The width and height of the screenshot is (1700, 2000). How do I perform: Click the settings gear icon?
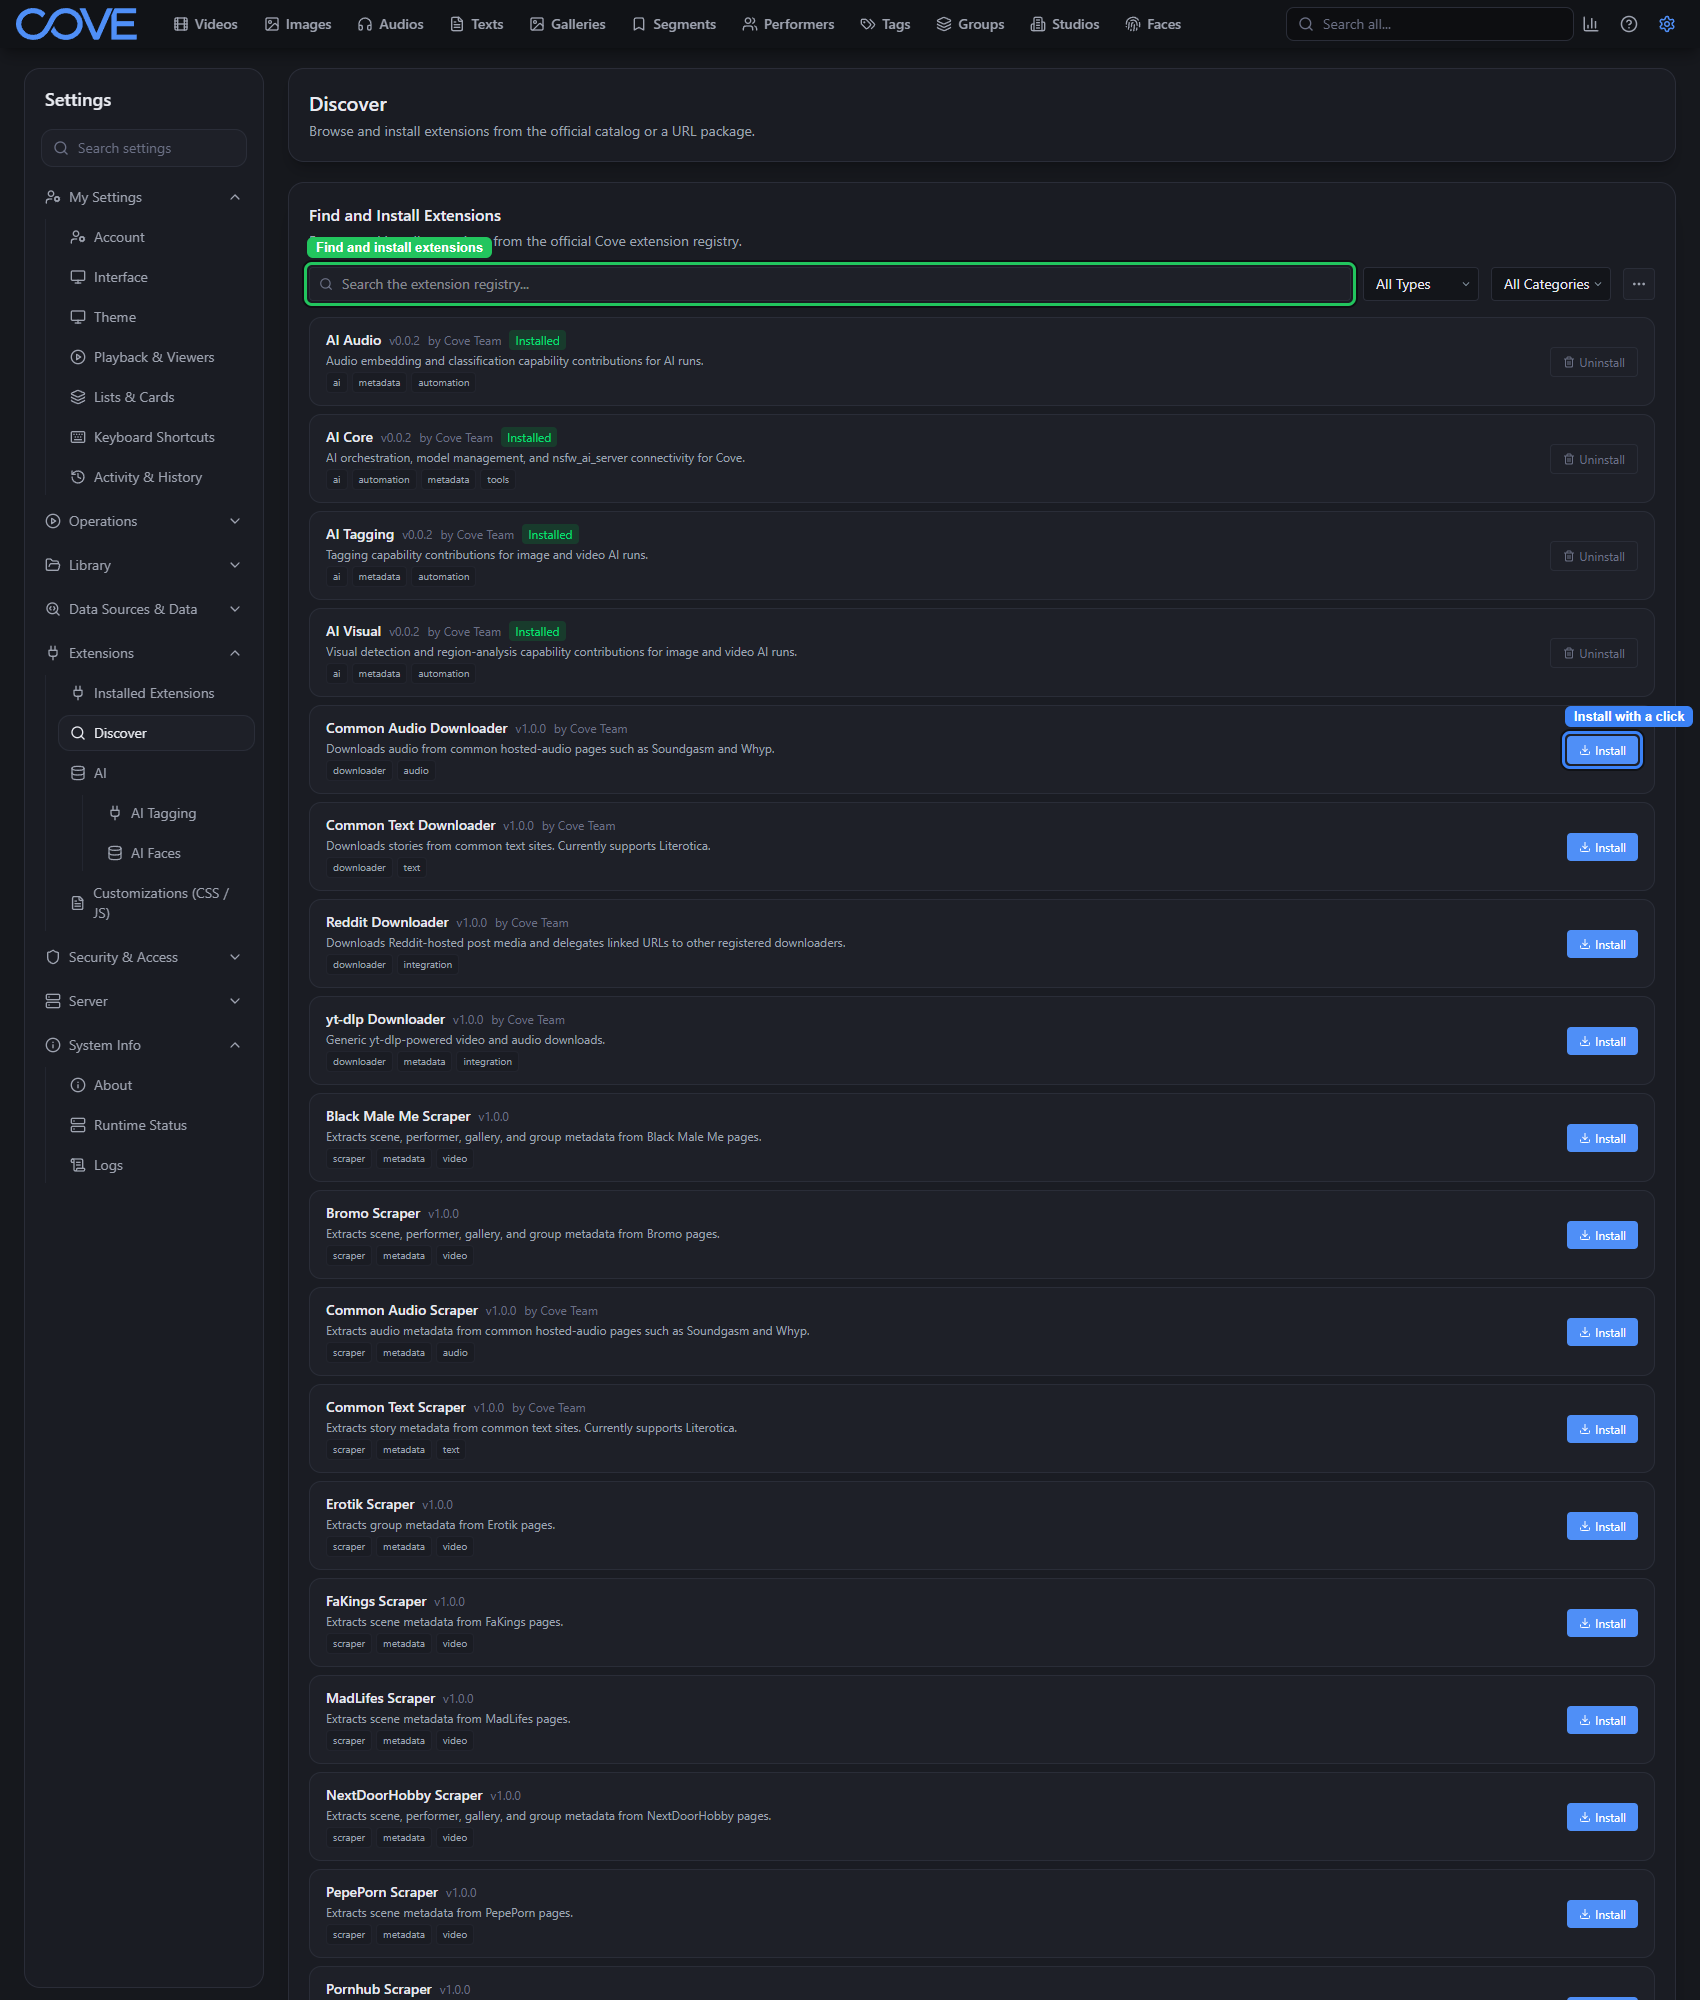click(x=1667, y=24)
